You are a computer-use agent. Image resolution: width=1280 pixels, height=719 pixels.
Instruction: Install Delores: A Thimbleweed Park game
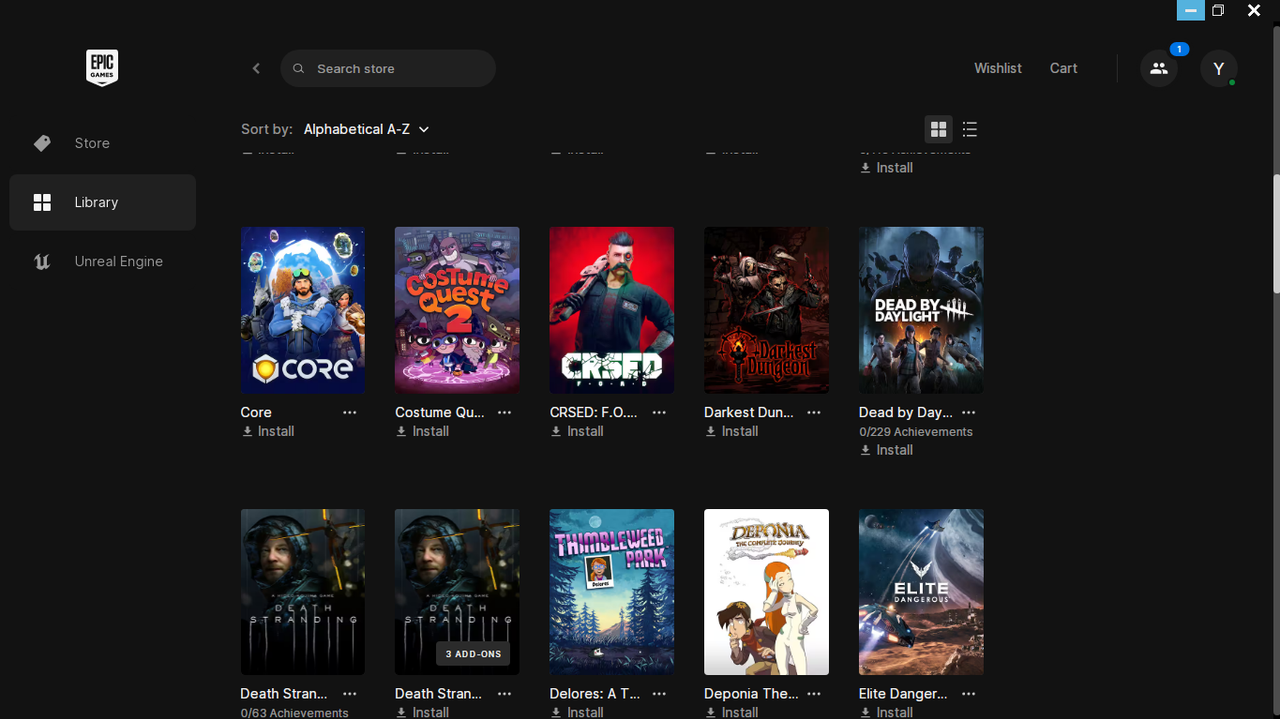[577, 712]
